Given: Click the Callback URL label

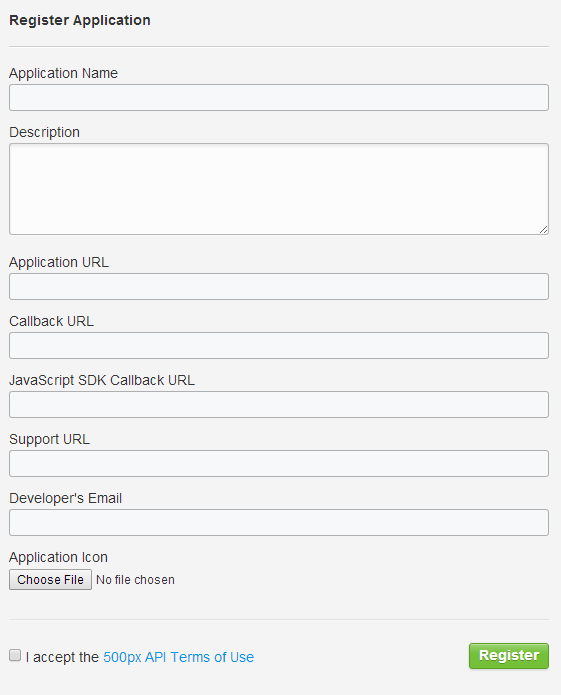Looking at the screenshot, I should pyautogui.click(x=51, y=321).
